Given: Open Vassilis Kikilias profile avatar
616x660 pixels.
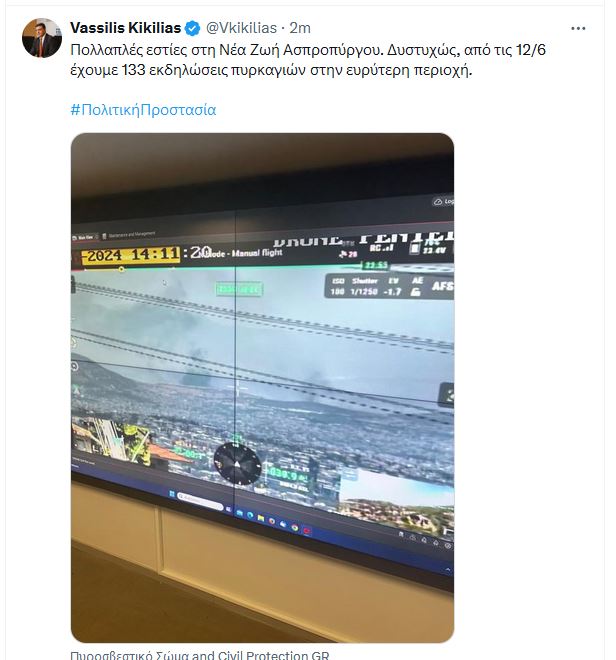Looking at the screenshot, I should tap(42, 38).
